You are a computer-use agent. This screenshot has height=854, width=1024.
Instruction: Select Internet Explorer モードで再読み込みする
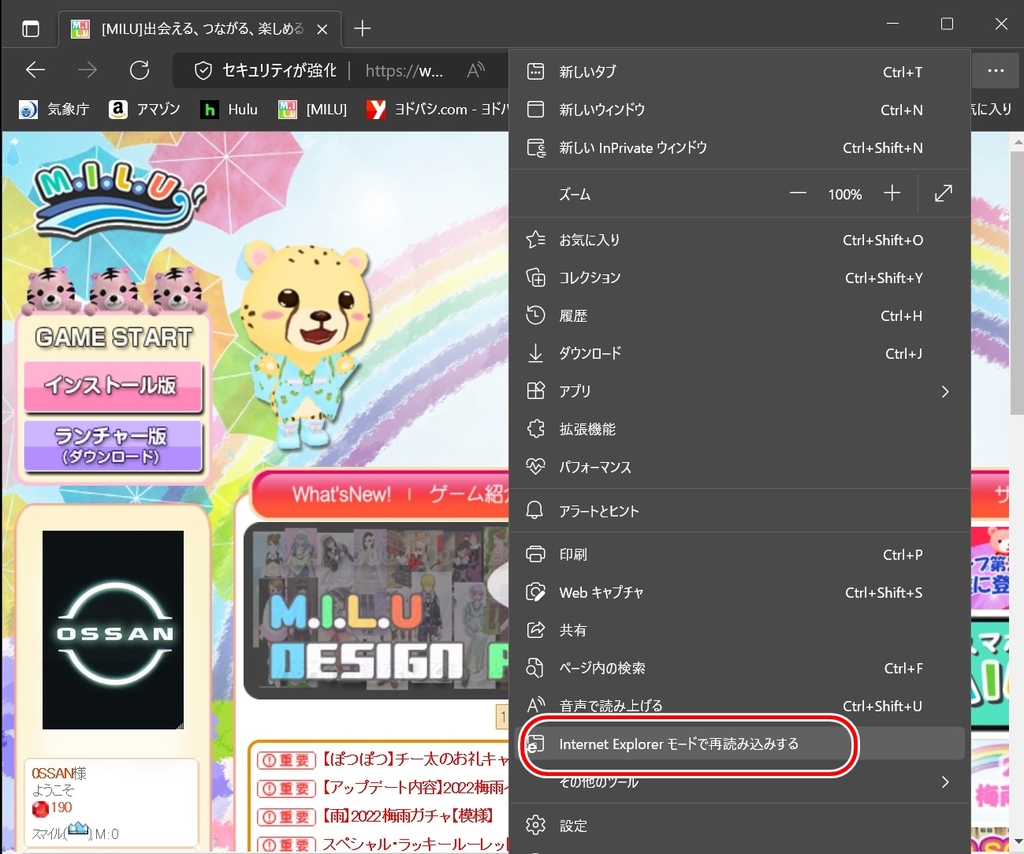click(x=679, y=744)
